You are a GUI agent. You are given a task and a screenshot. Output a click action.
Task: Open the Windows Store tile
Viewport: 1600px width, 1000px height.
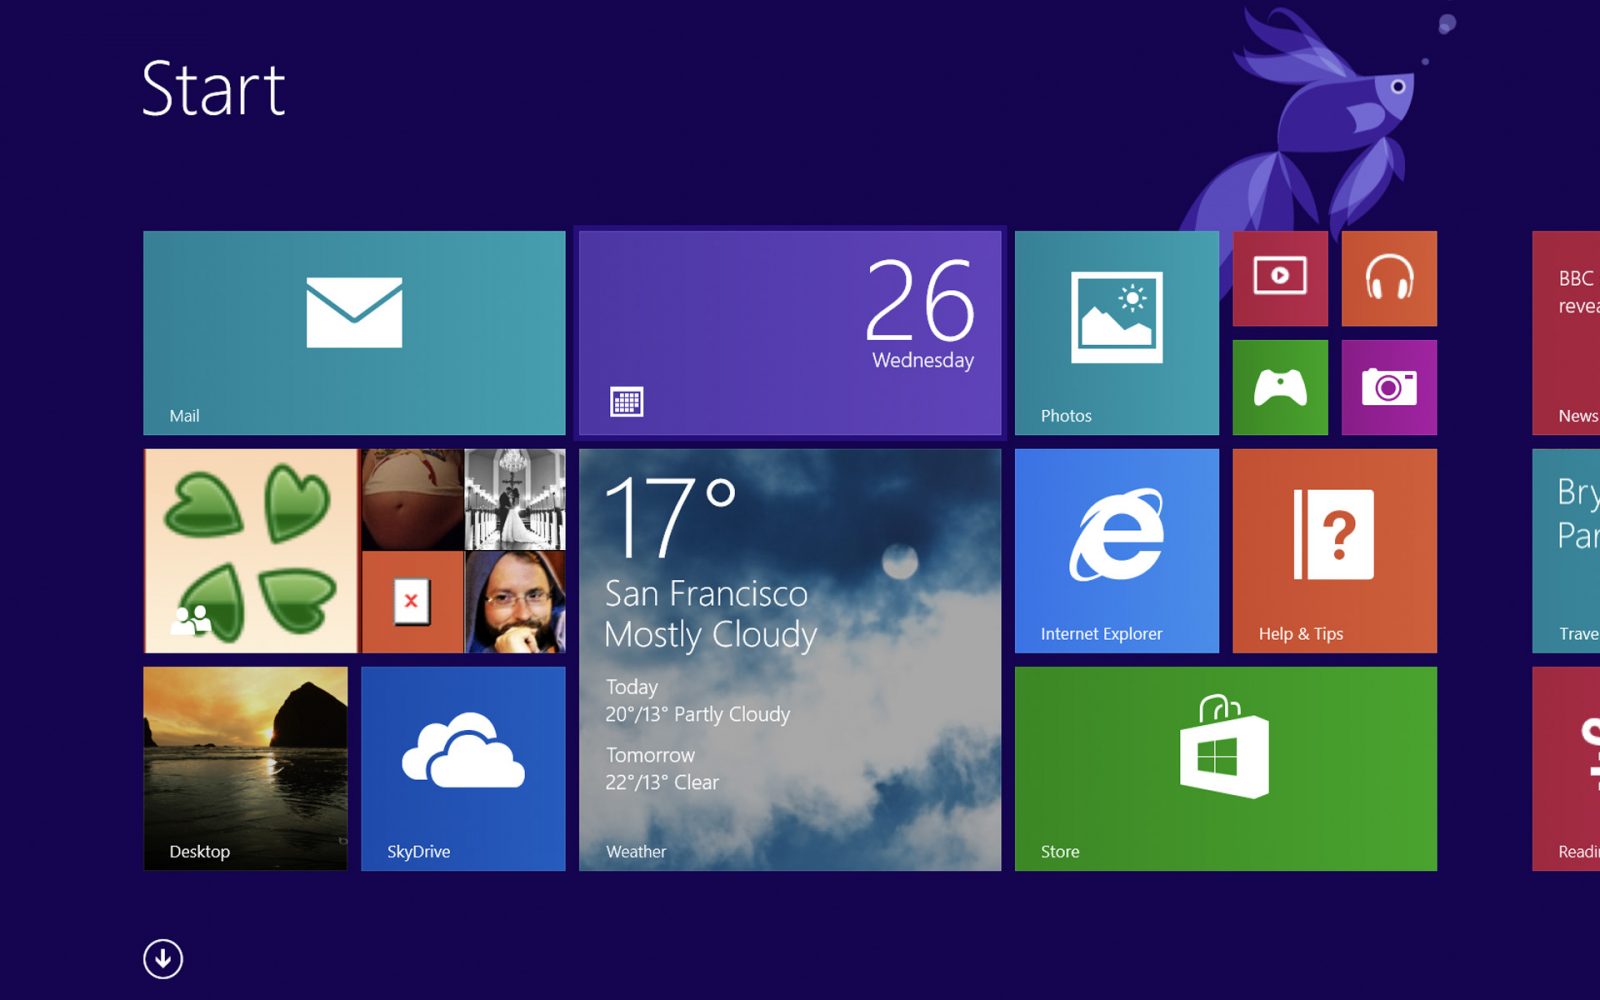click(x=1225, y=768)
